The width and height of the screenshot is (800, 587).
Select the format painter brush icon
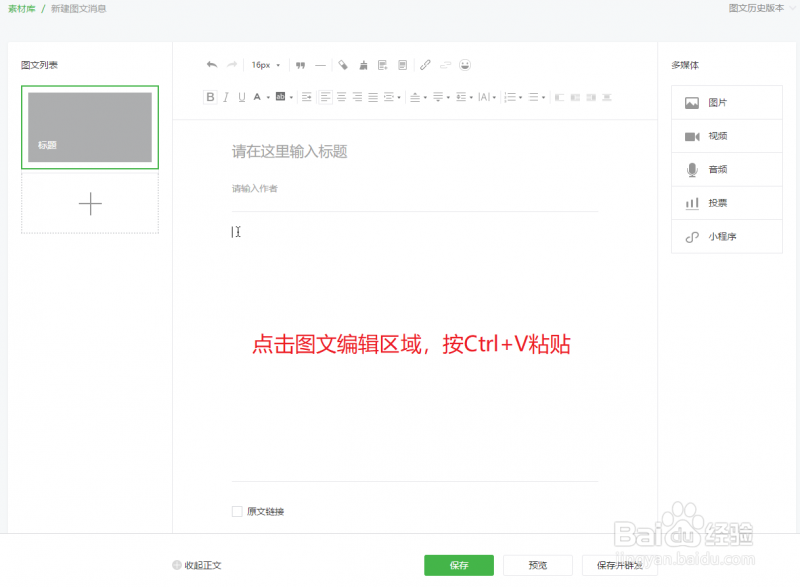pyautogui.click(x=363, y=65)
